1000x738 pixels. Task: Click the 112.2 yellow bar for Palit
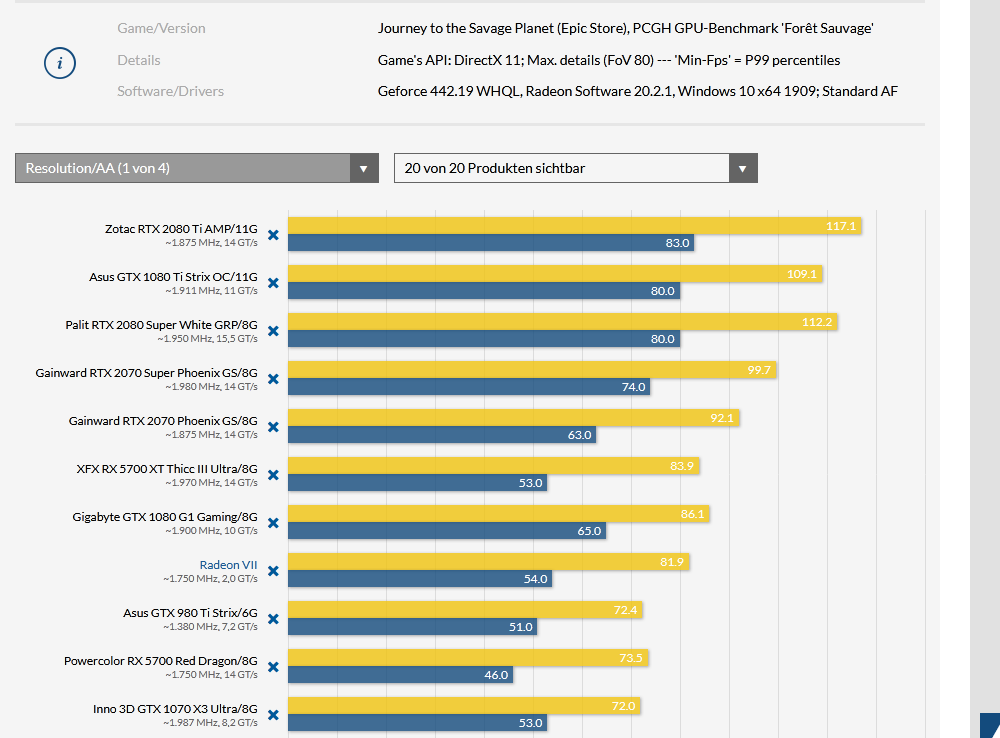click(562, 321)
